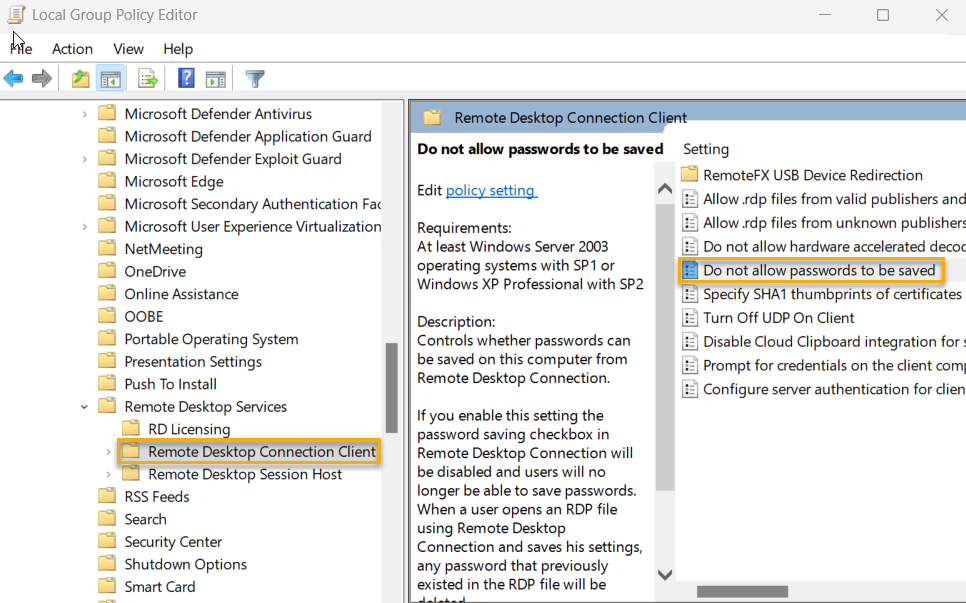Open the Up One Level folder icon

click(x=79, y=78)
